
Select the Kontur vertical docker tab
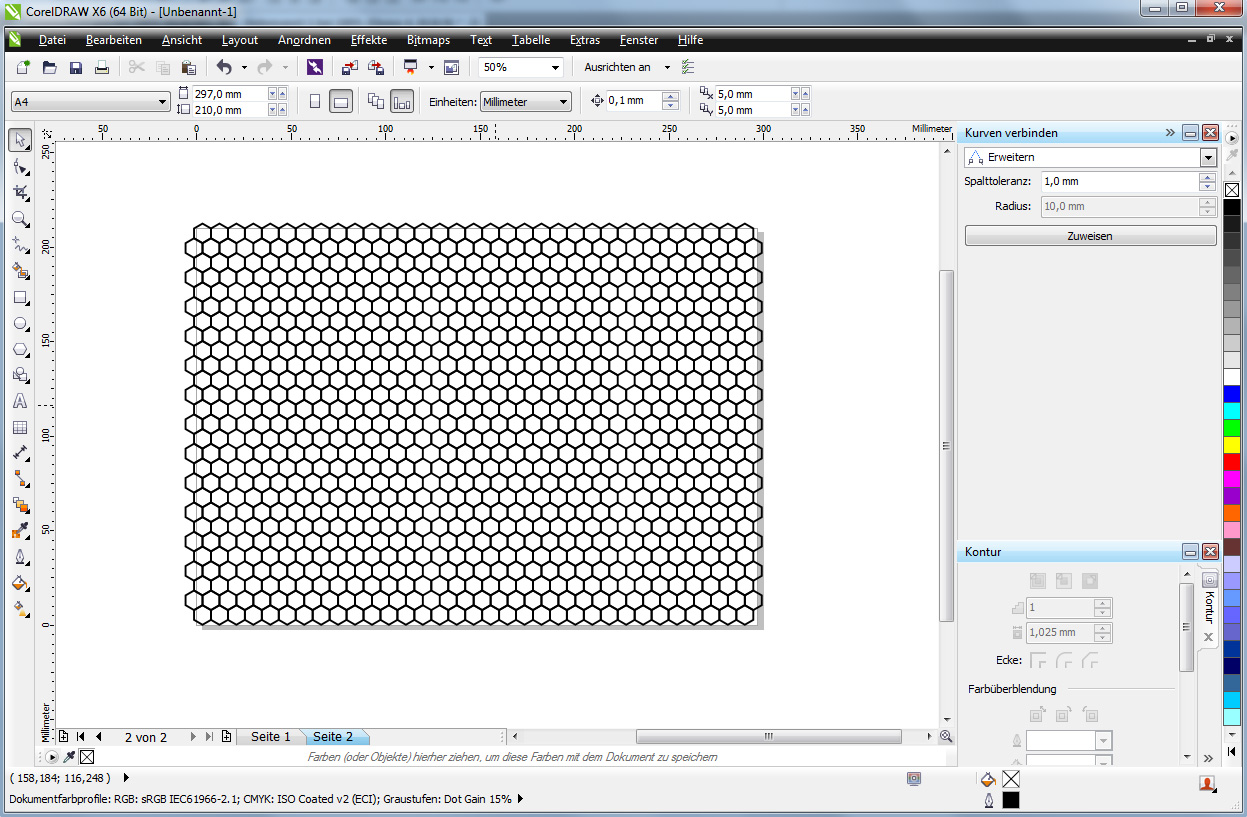coord(1208,606)
